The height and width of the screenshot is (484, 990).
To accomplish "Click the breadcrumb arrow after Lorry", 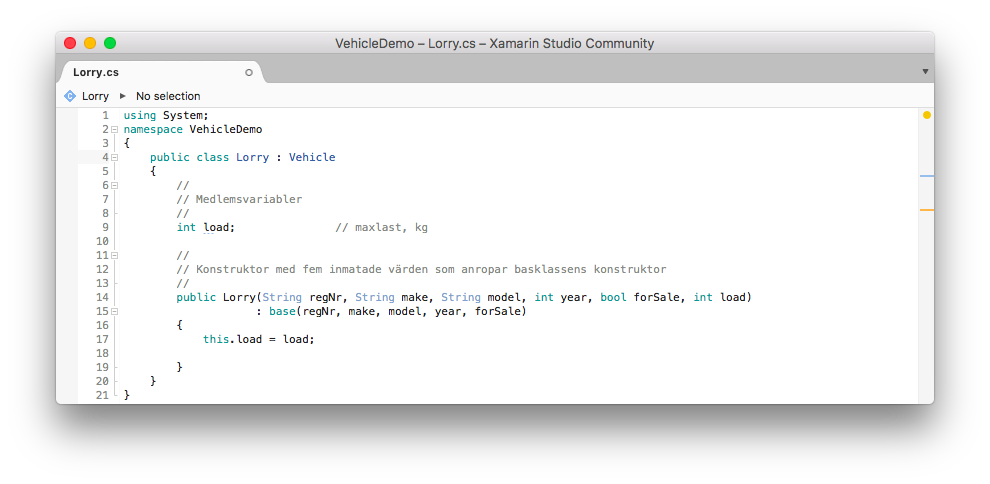I will (122, 96).
